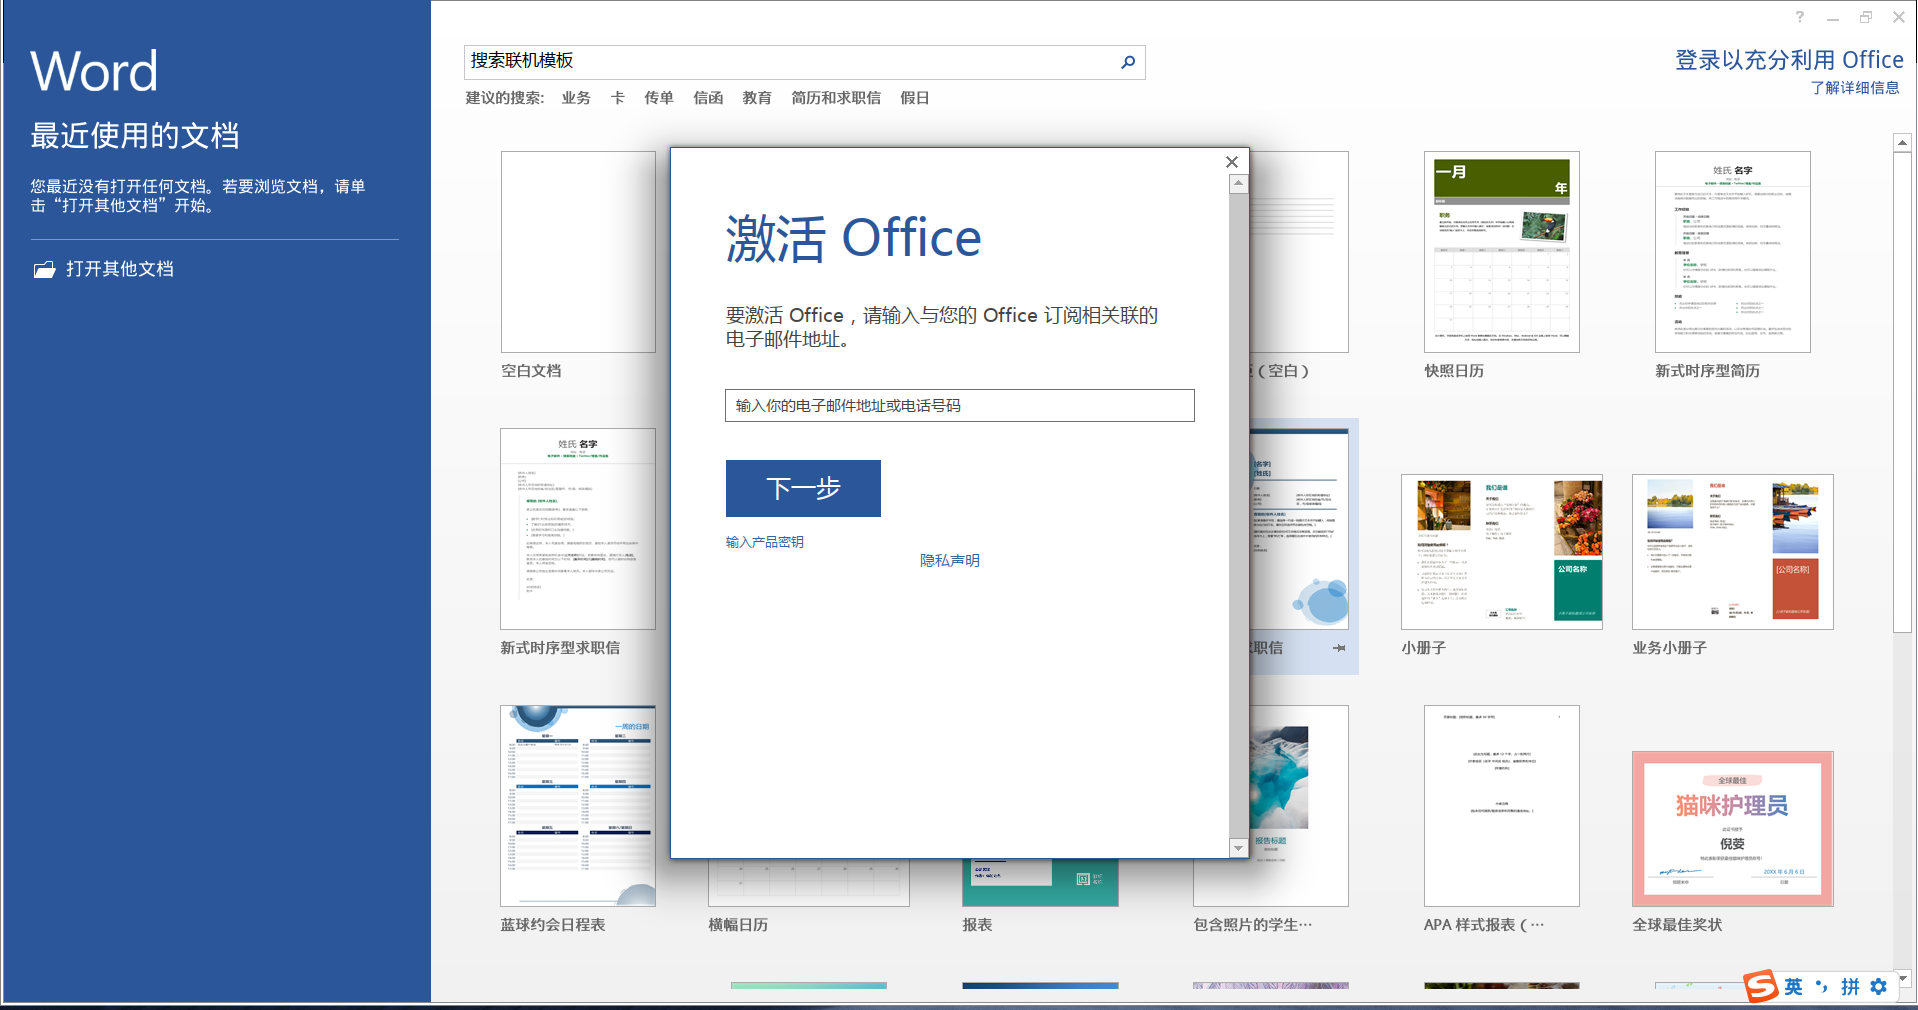Click the pin icon on highlighted template
The image size is (1918, 1010).
pos(1339,648)
